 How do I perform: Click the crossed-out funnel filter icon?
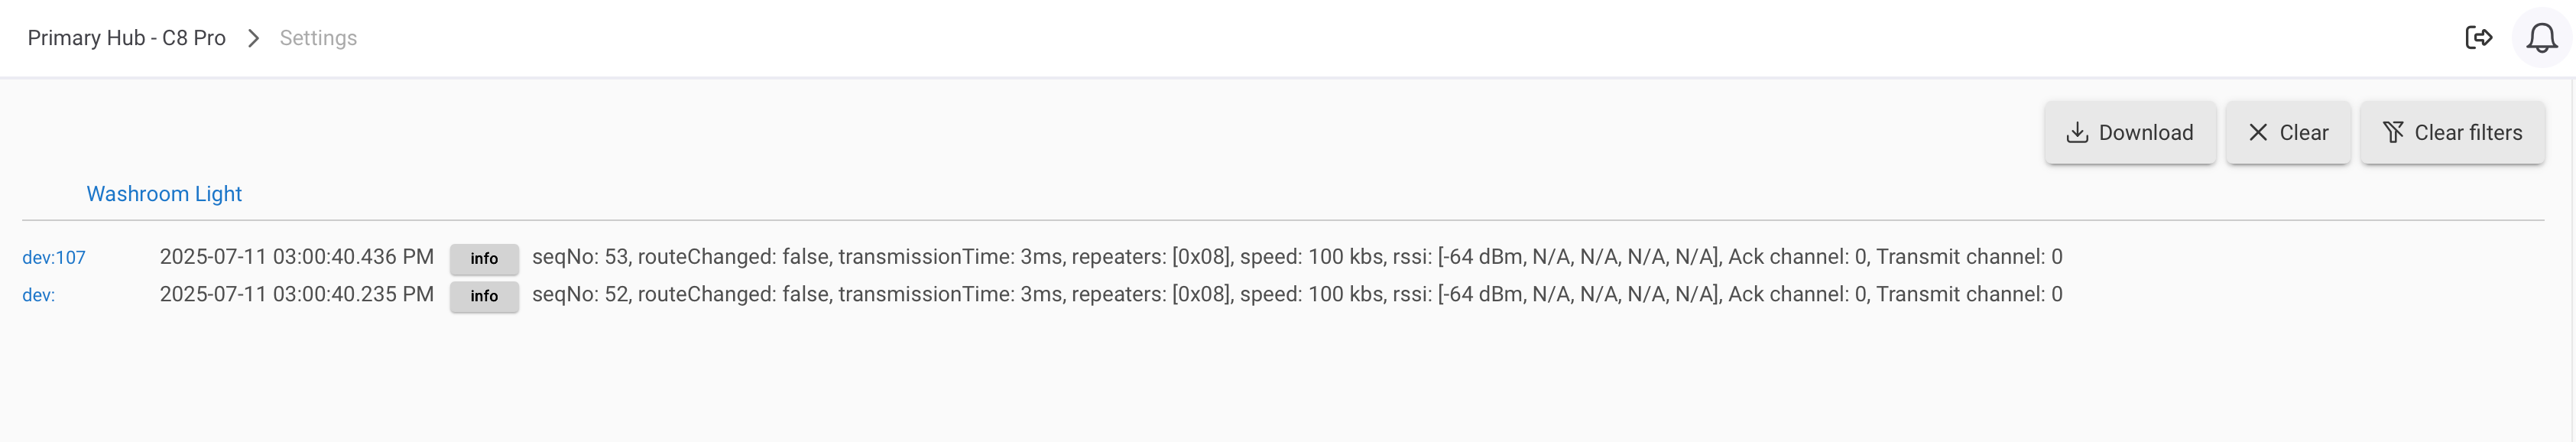point(2393,133)
